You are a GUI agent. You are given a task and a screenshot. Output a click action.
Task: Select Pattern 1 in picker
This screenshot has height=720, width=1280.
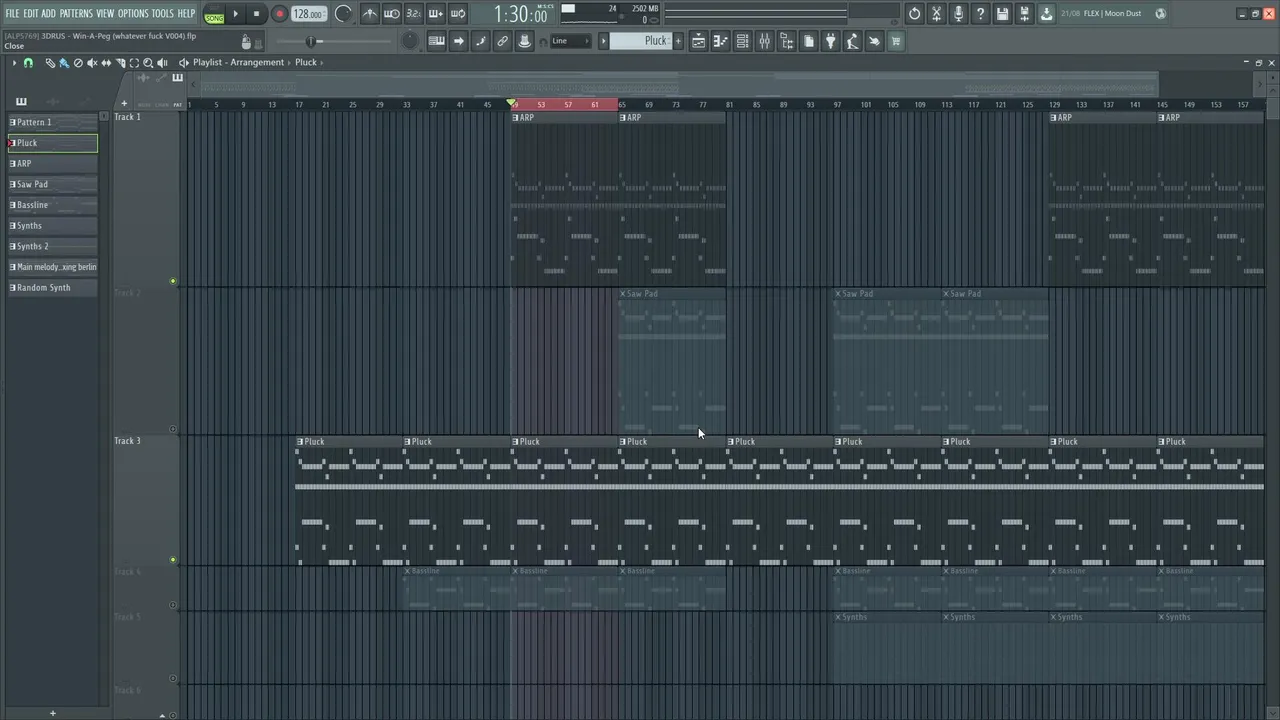(x=53, y=122)
